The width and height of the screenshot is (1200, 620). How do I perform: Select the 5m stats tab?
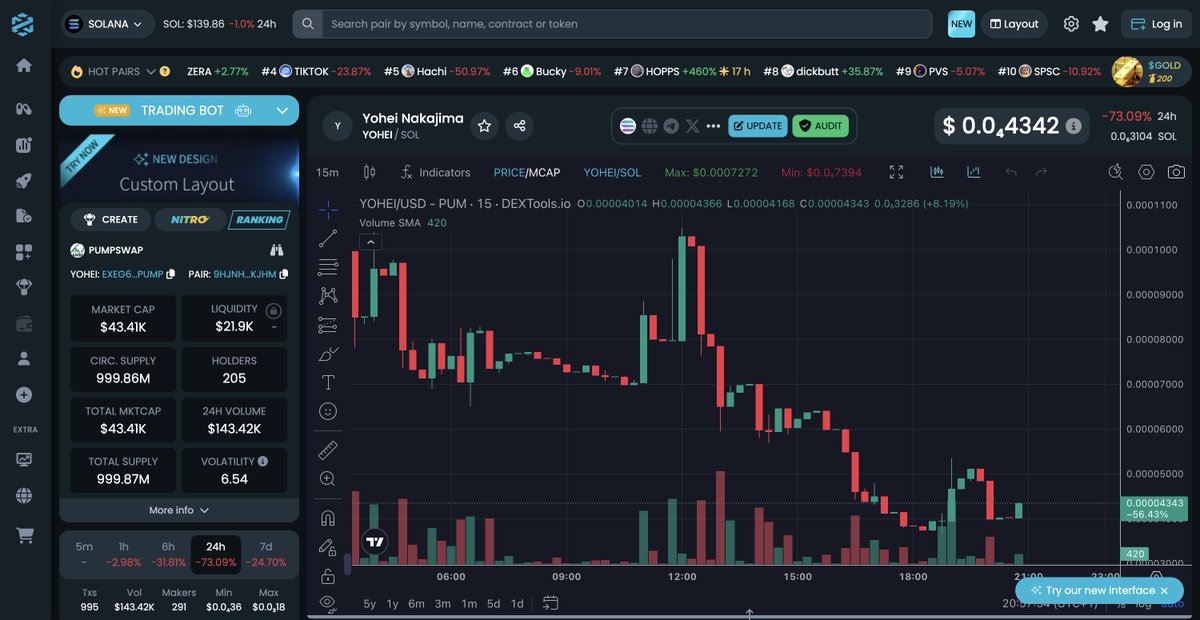point(84,554)
